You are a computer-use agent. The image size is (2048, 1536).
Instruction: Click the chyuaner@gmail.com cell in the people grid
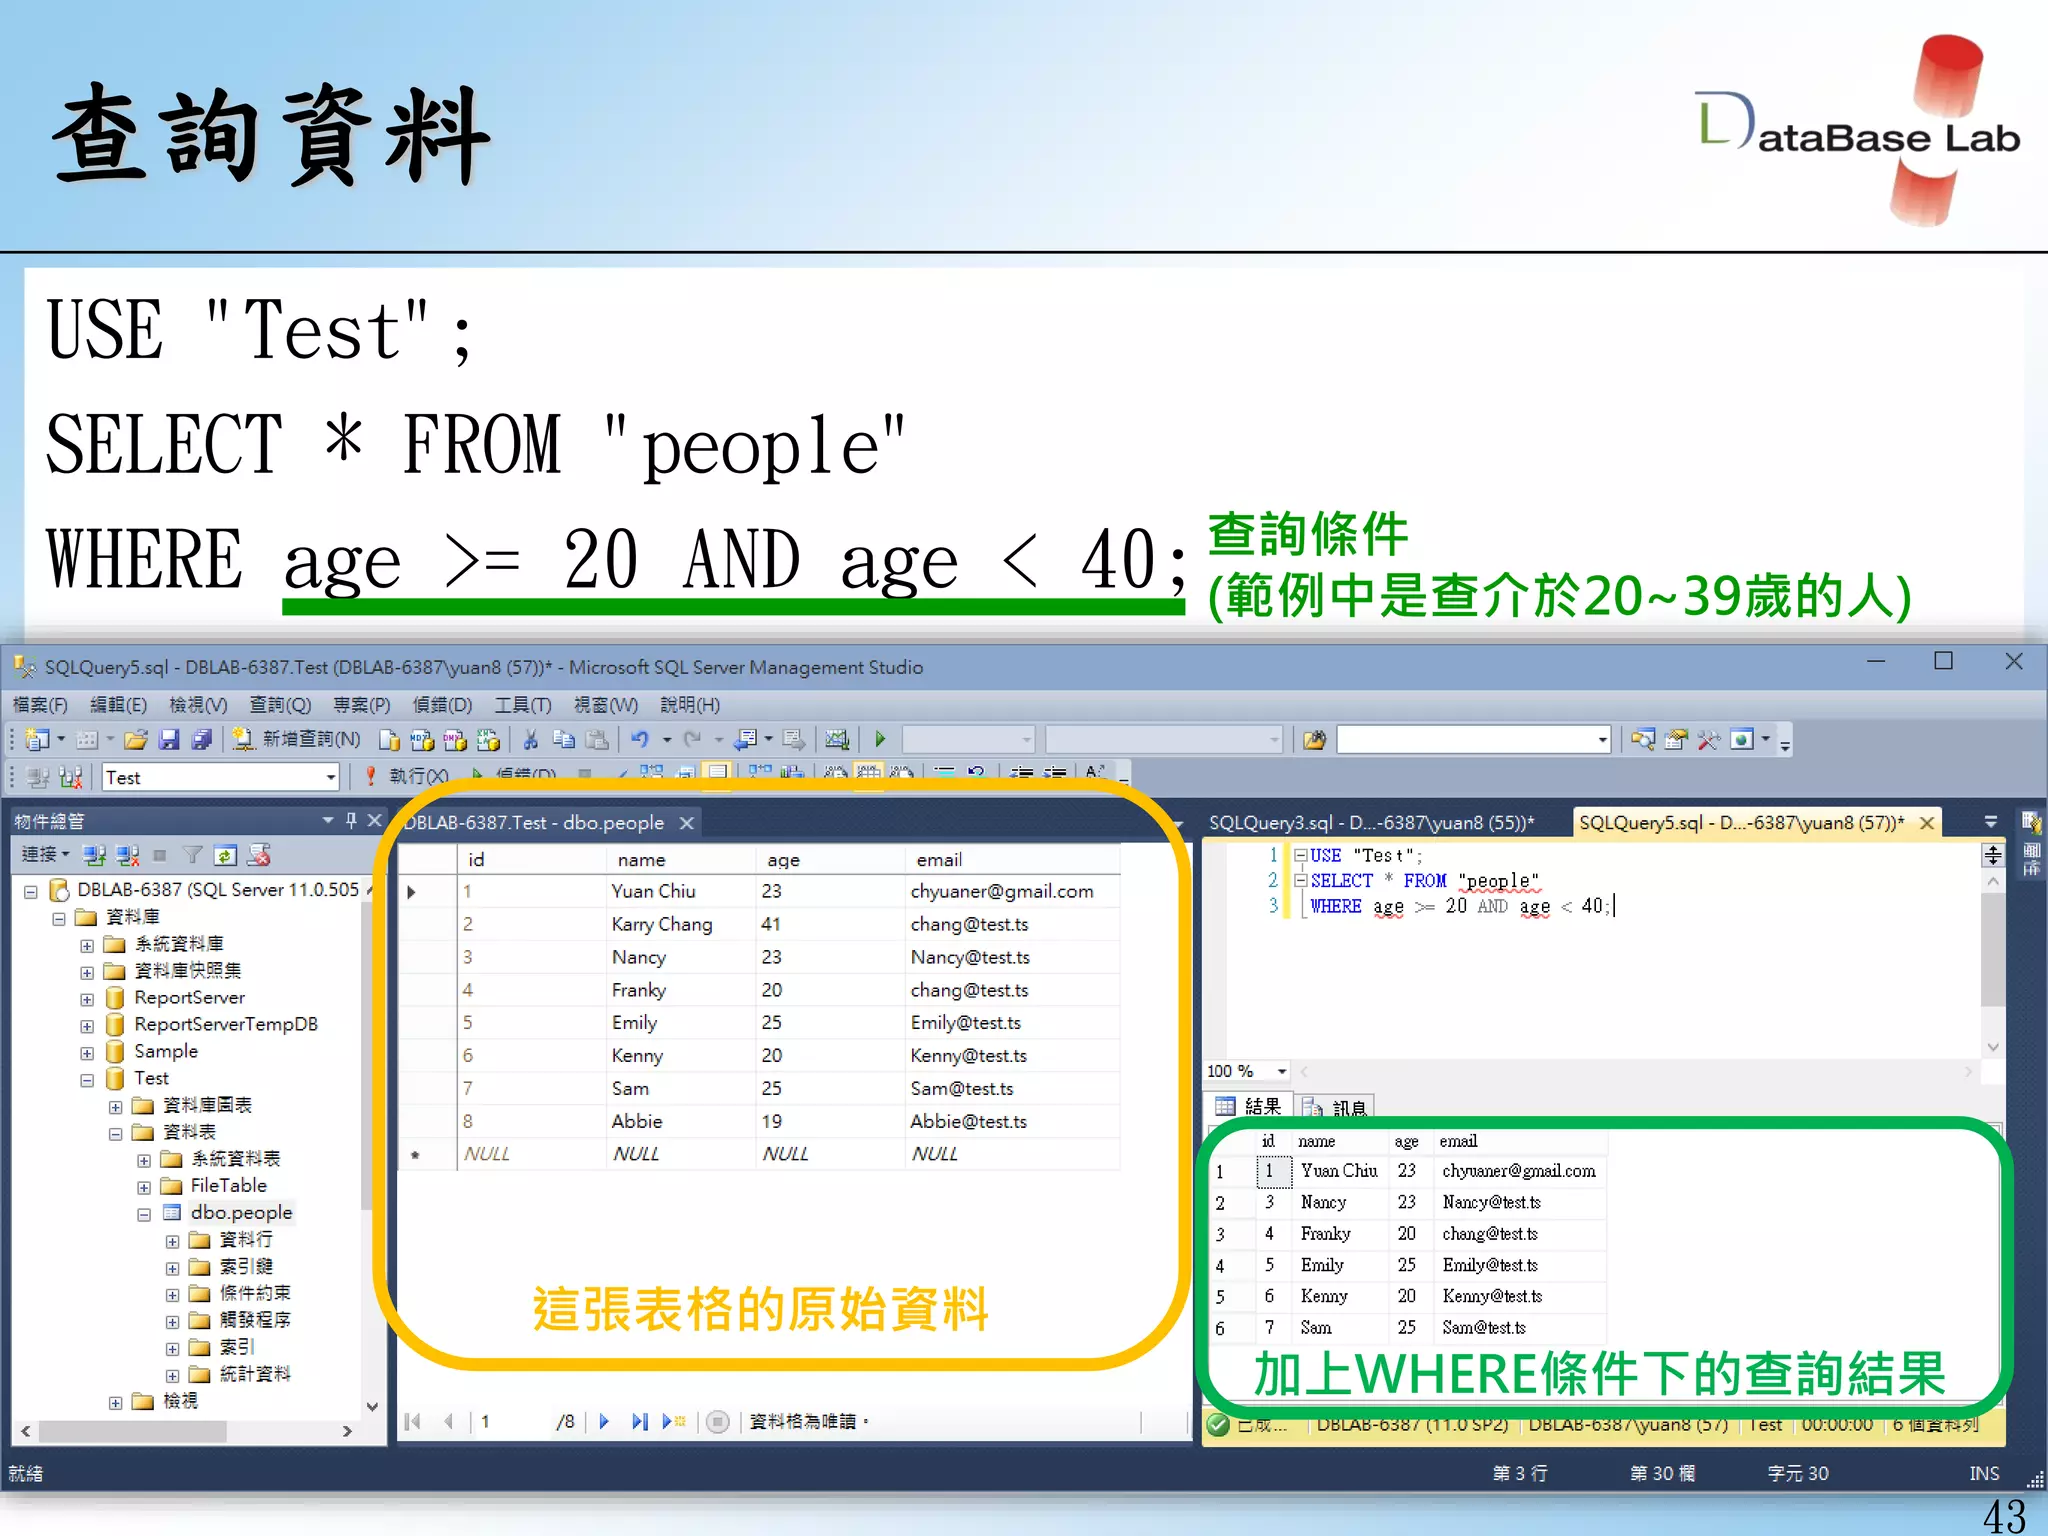tap(1012, 891)
